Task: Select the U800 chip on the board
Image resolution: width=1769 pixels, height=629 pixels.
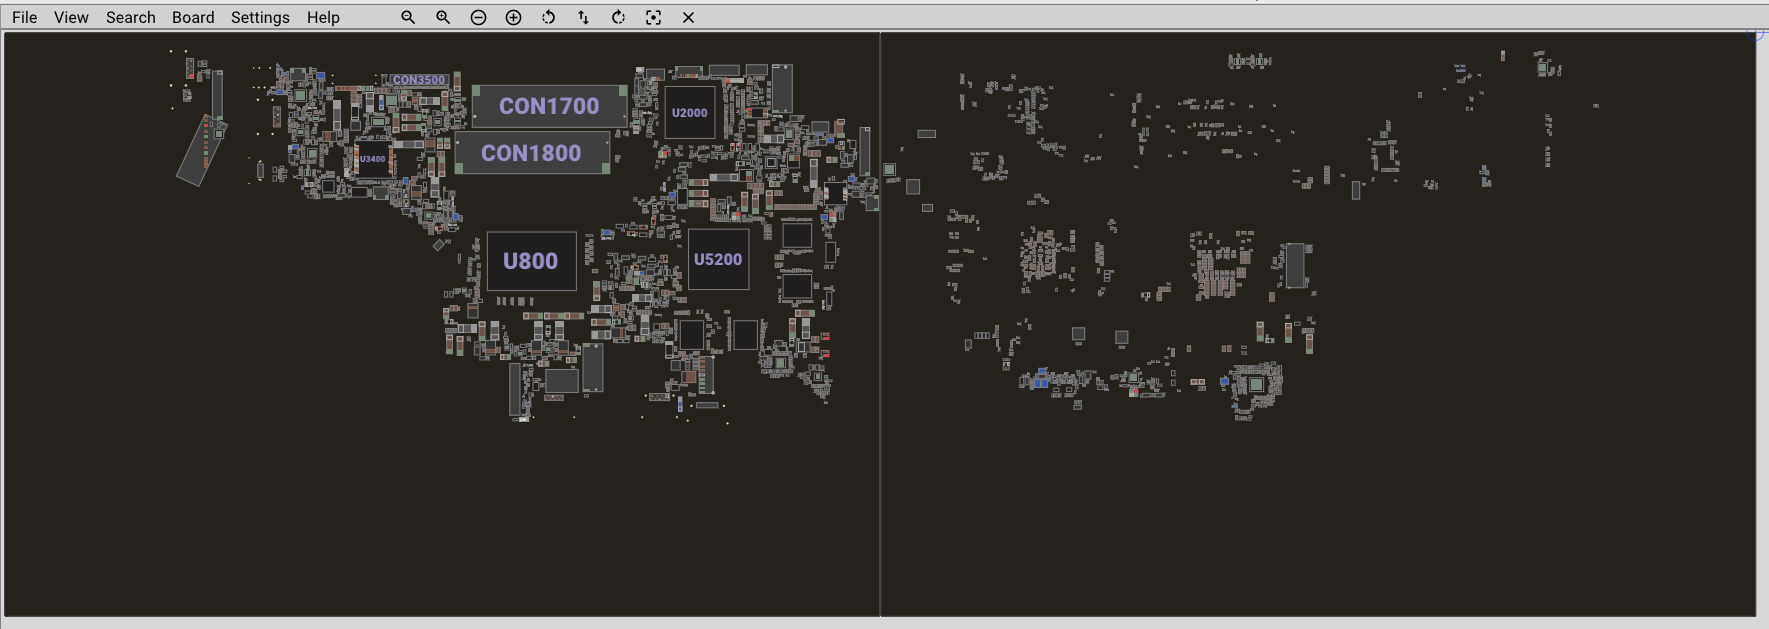Action: 531,261
